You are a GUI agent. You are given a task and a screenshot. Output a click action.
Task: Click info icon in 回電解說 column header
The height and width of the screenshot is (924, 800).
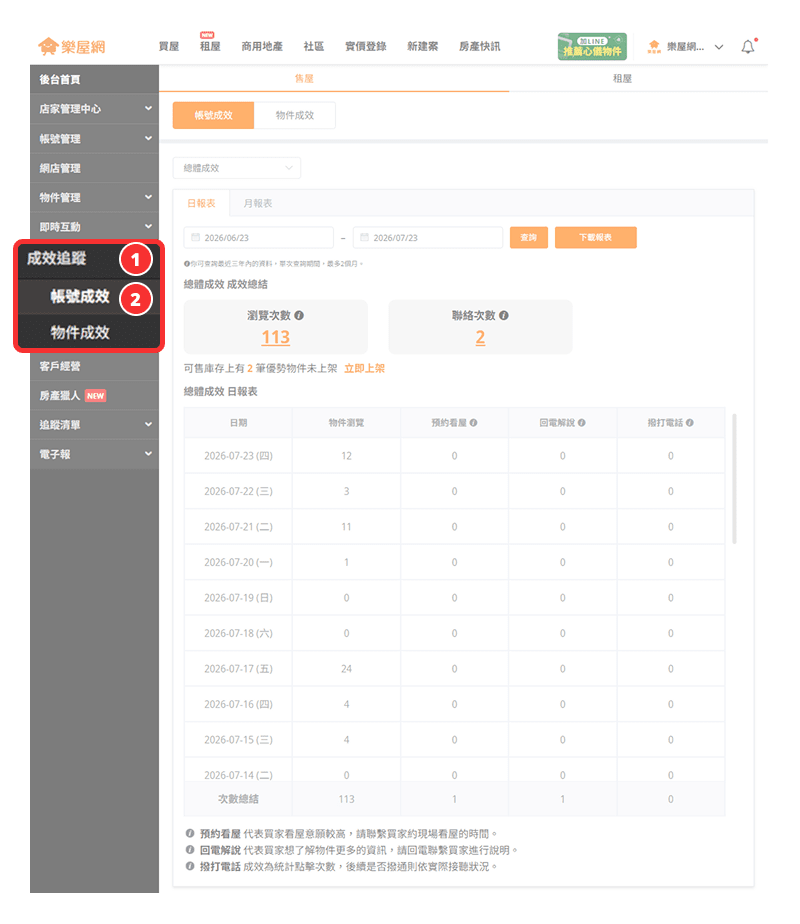(581, 423)
